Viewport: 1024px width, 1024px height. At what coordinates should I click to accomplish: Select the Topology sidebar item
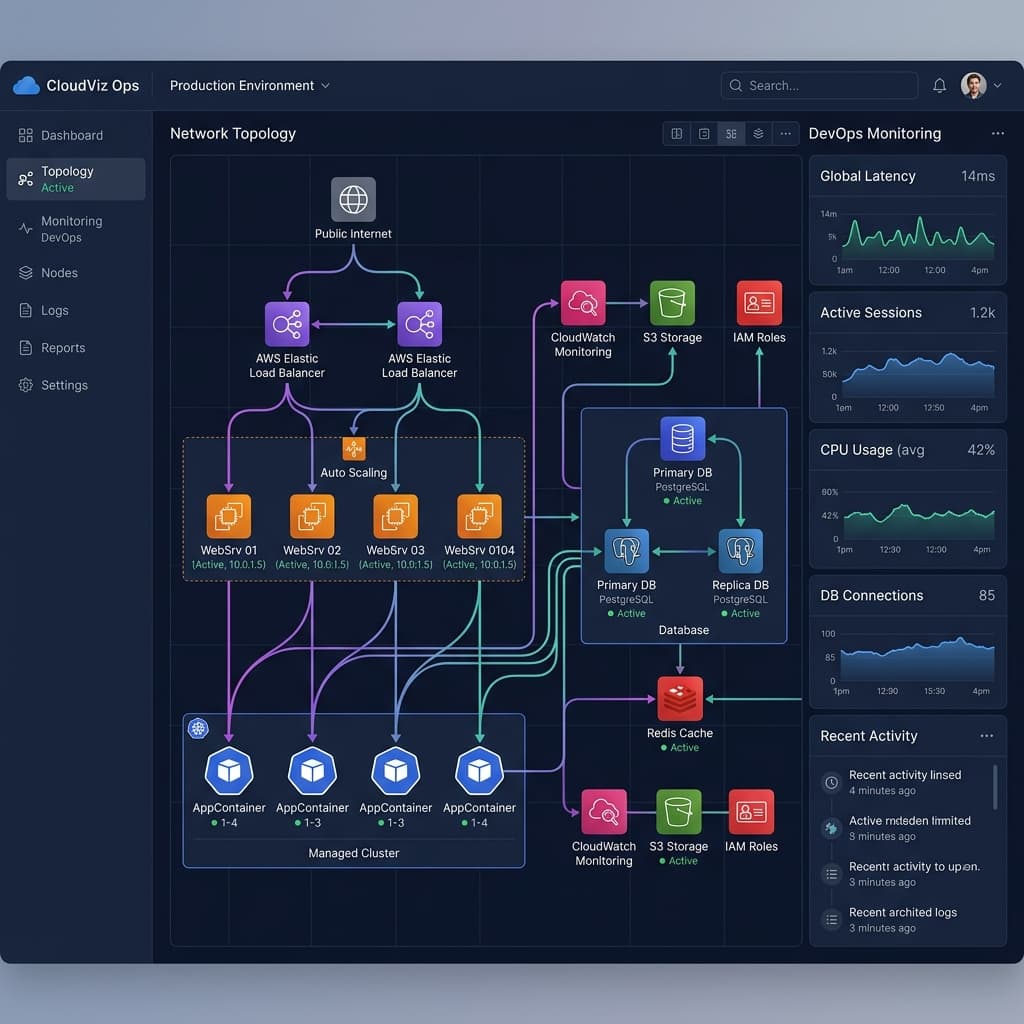pos(76,179)
